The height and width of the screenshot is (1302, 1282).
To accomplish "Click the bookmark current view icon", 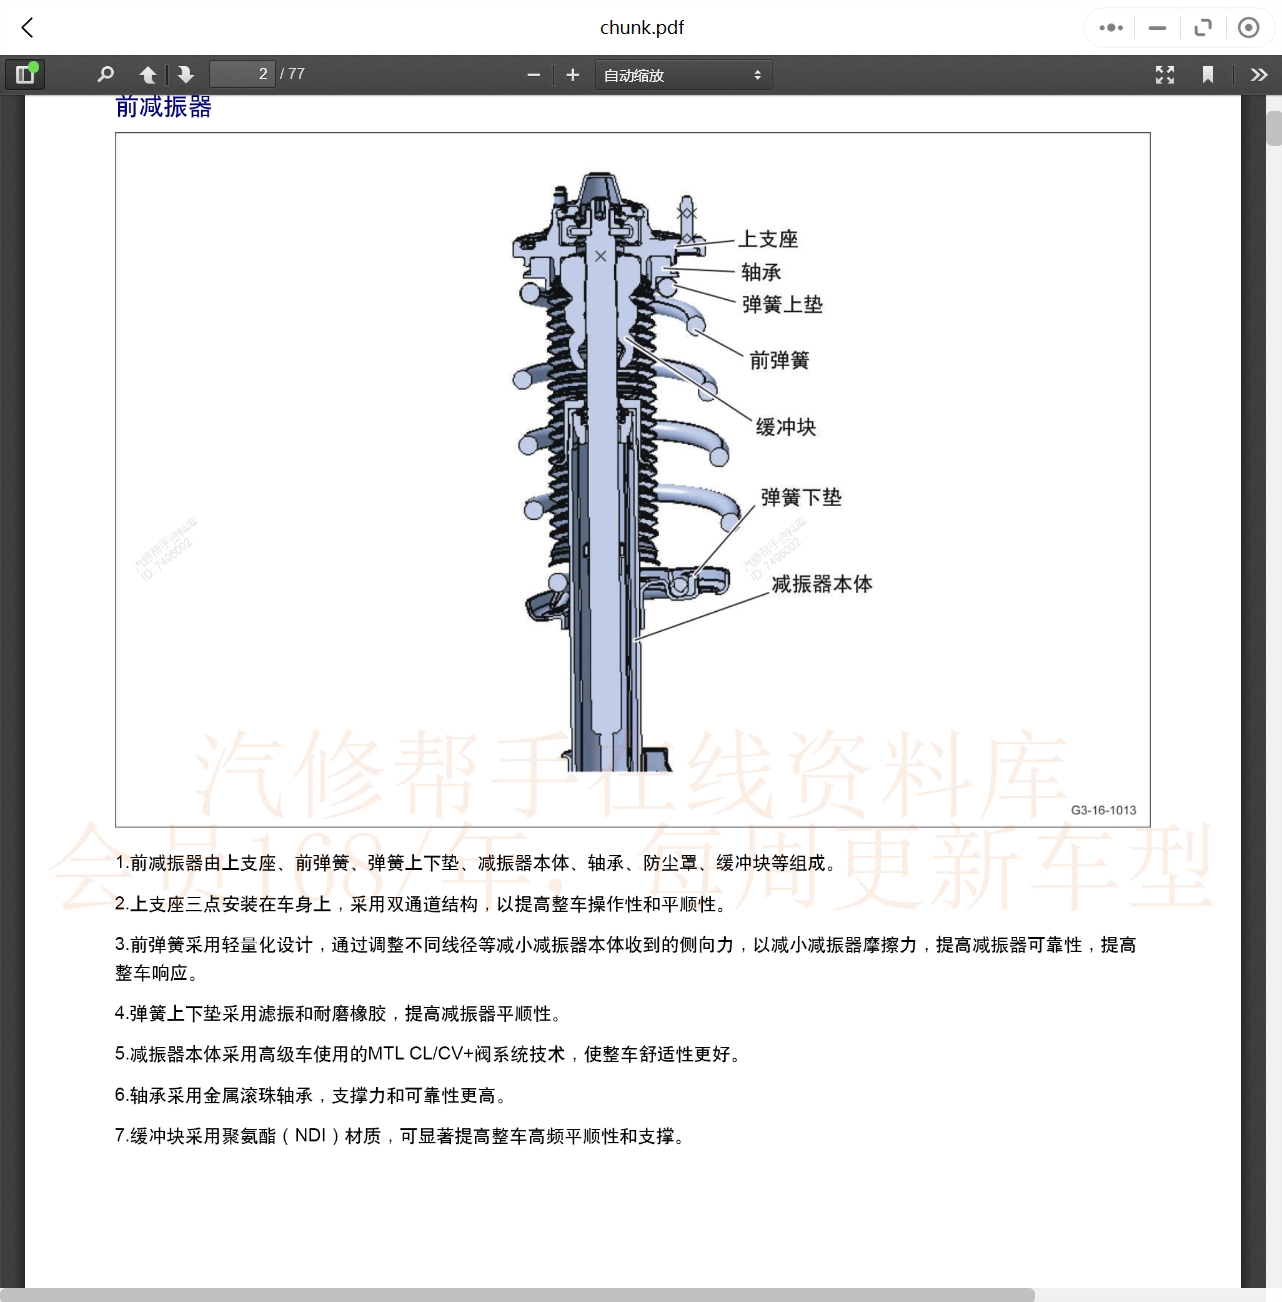I will [x=1208, y=74].
